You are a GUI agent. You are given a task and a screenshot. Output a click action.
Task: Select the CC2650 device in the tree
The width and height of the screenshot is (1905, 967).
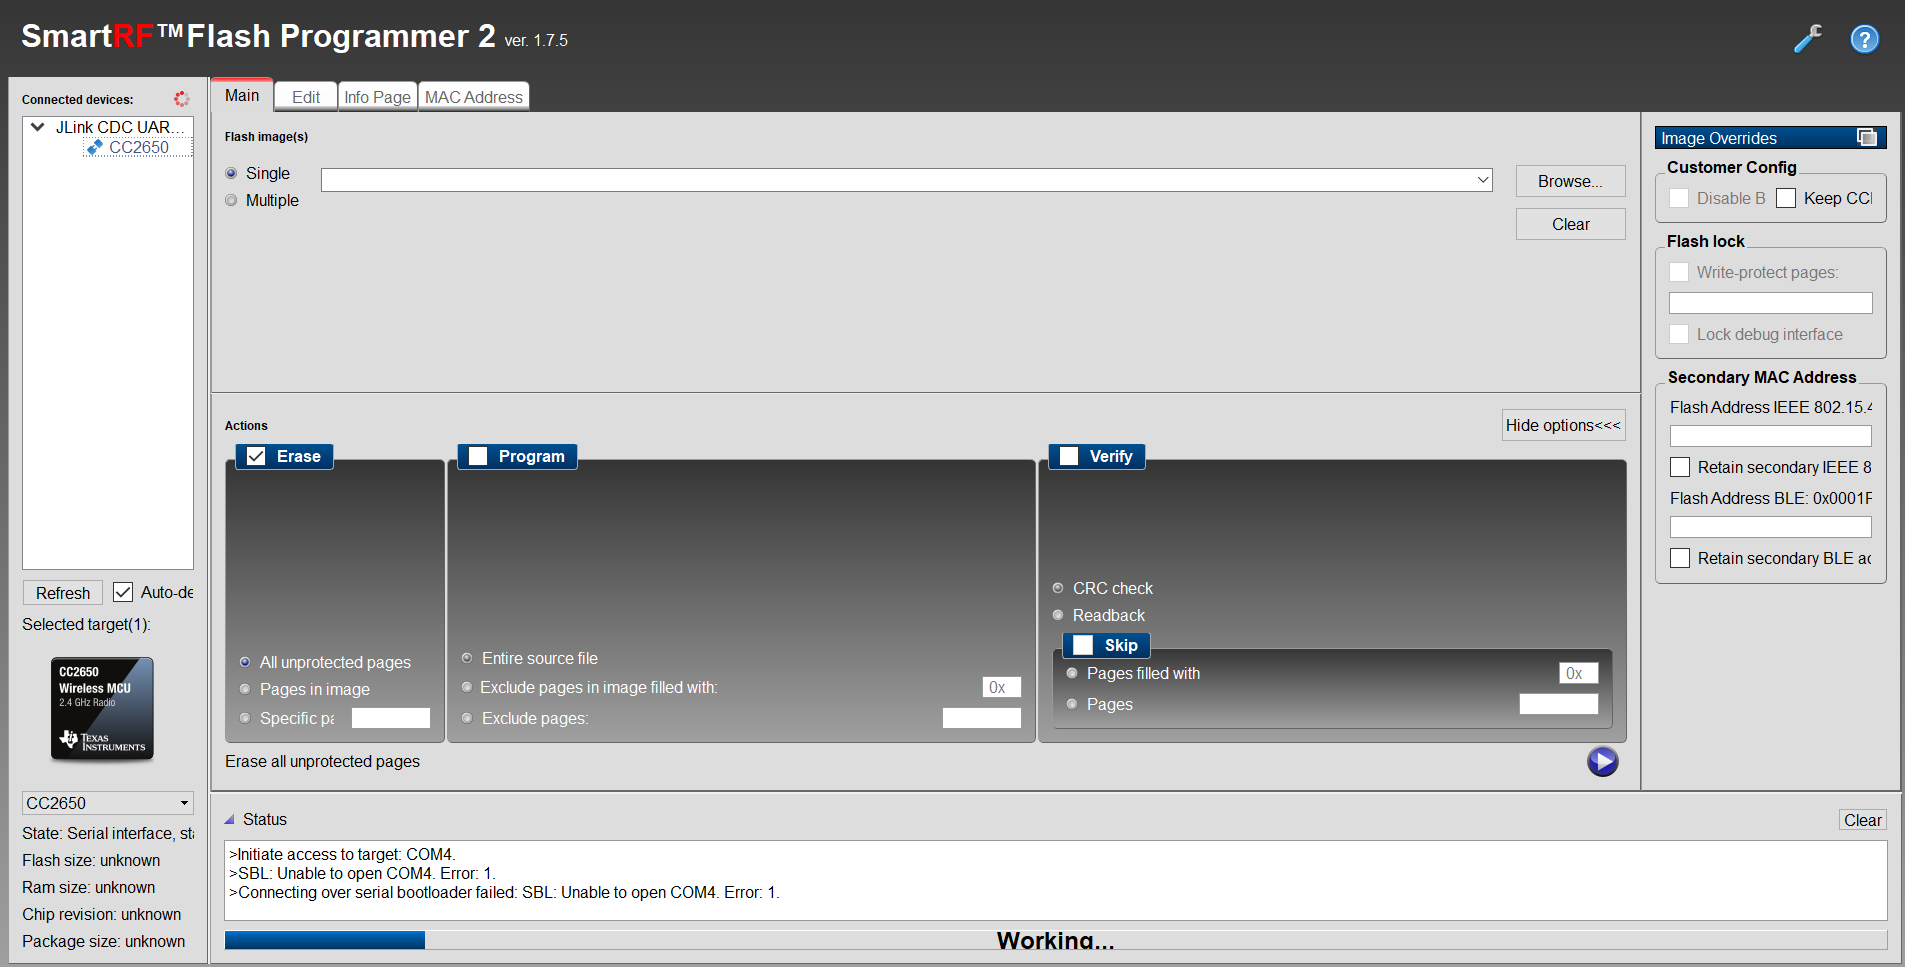click(139, 147)
